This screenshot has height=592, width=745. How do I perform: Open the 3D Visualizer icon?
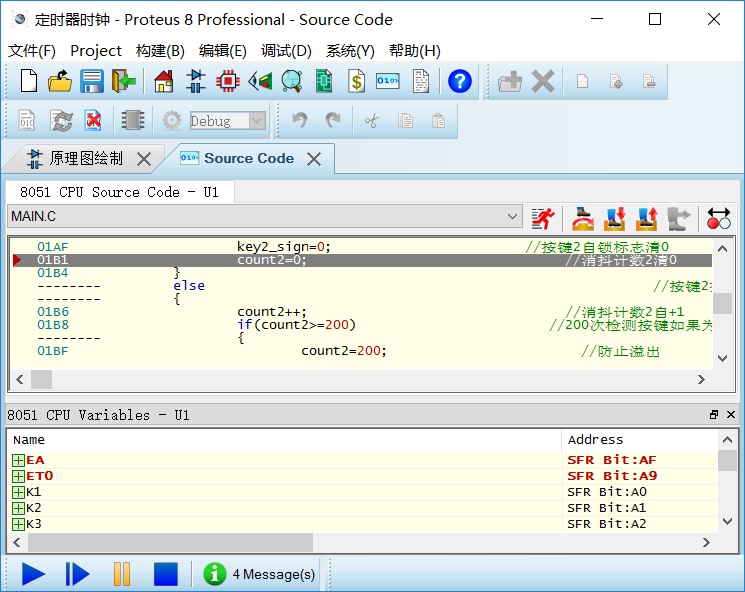click(260, 81)
